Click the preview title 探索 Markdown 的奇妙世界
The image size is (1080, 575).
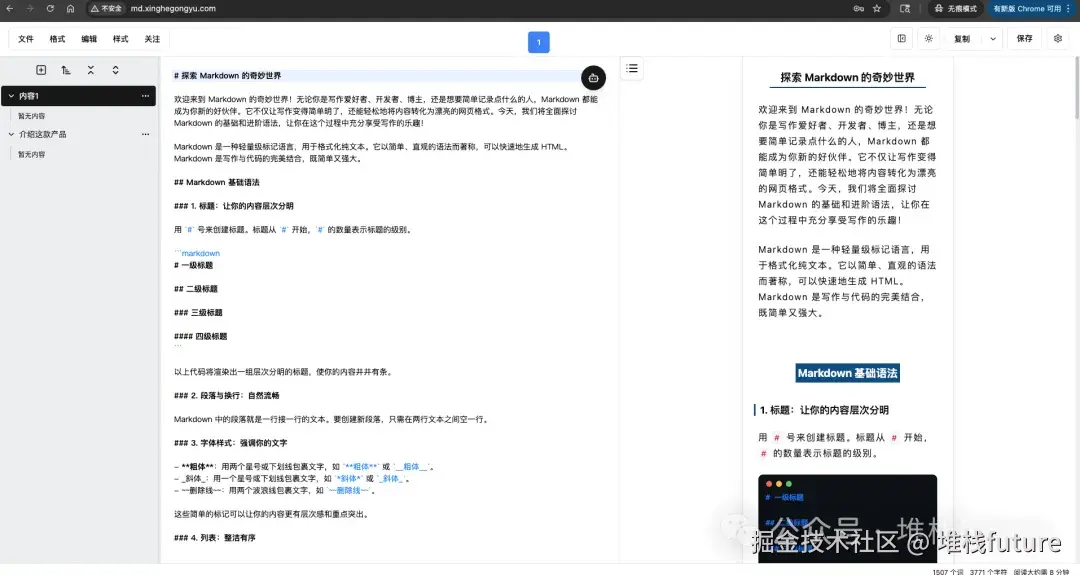(847, 78)
